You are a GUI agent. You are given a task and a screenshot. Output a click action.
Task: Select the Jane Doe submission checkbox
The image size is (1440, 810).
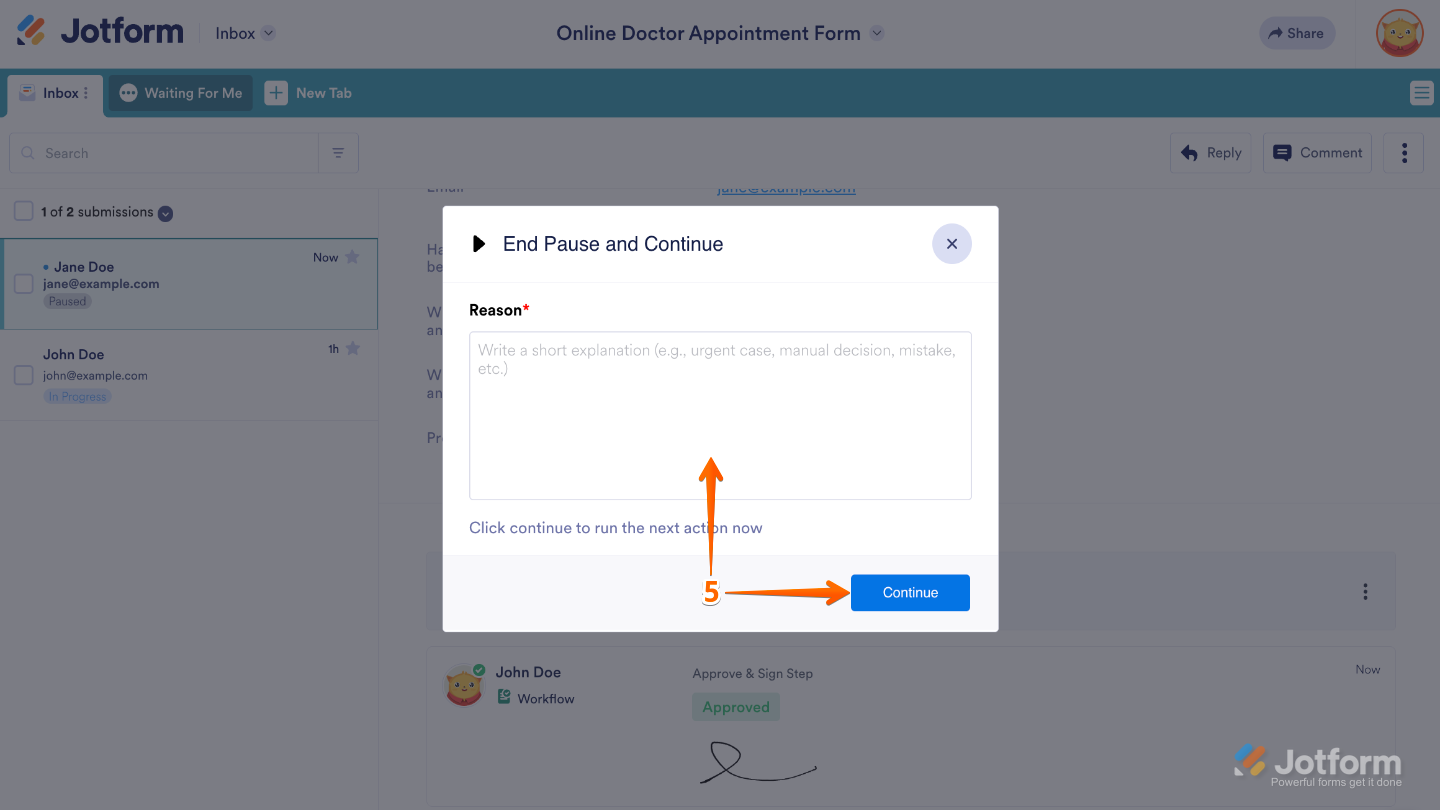(x=22, y=285)
